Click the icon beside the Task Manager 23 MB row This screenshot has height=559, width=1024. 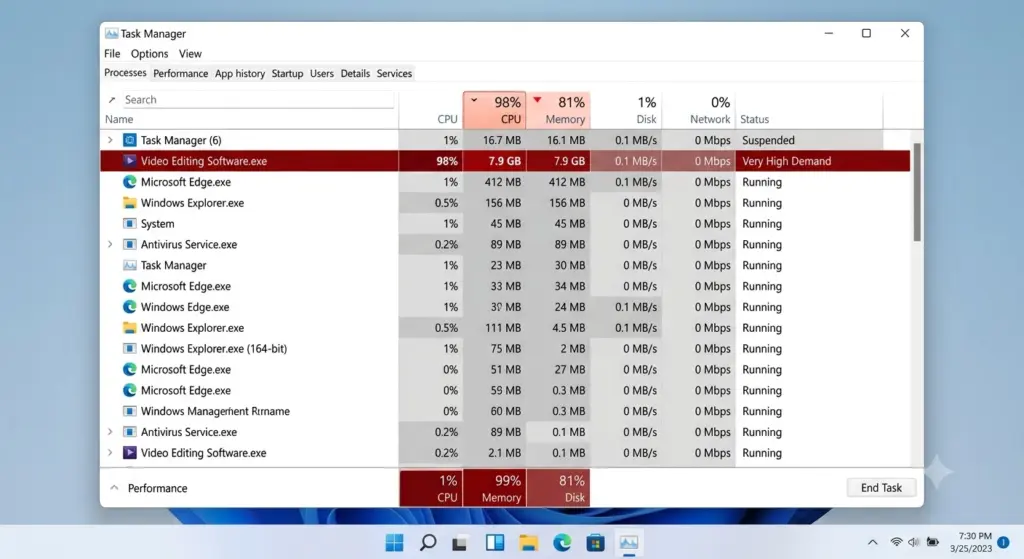click(x=129, y=265)
